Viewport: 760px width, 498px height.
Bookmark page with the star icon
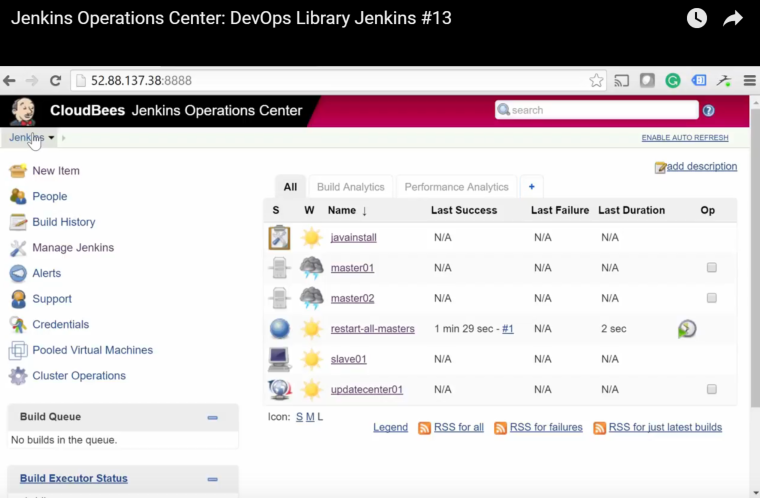(596, 81)
